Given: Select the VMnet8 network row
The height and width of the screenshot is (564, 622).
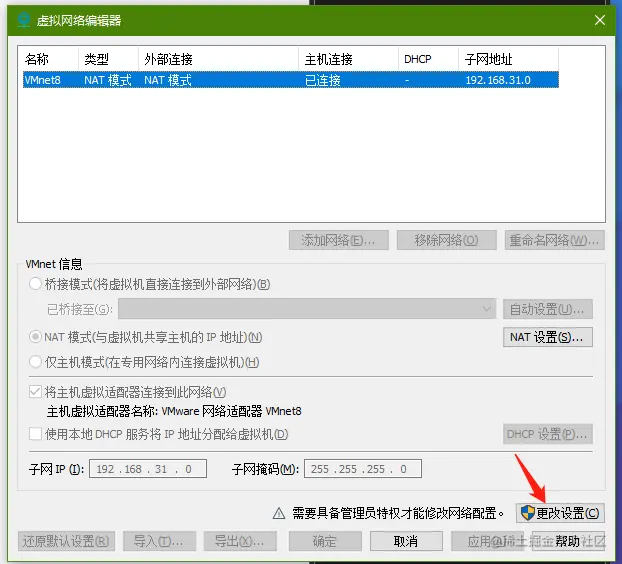Looking at the screenshot, I should [291, 80].
